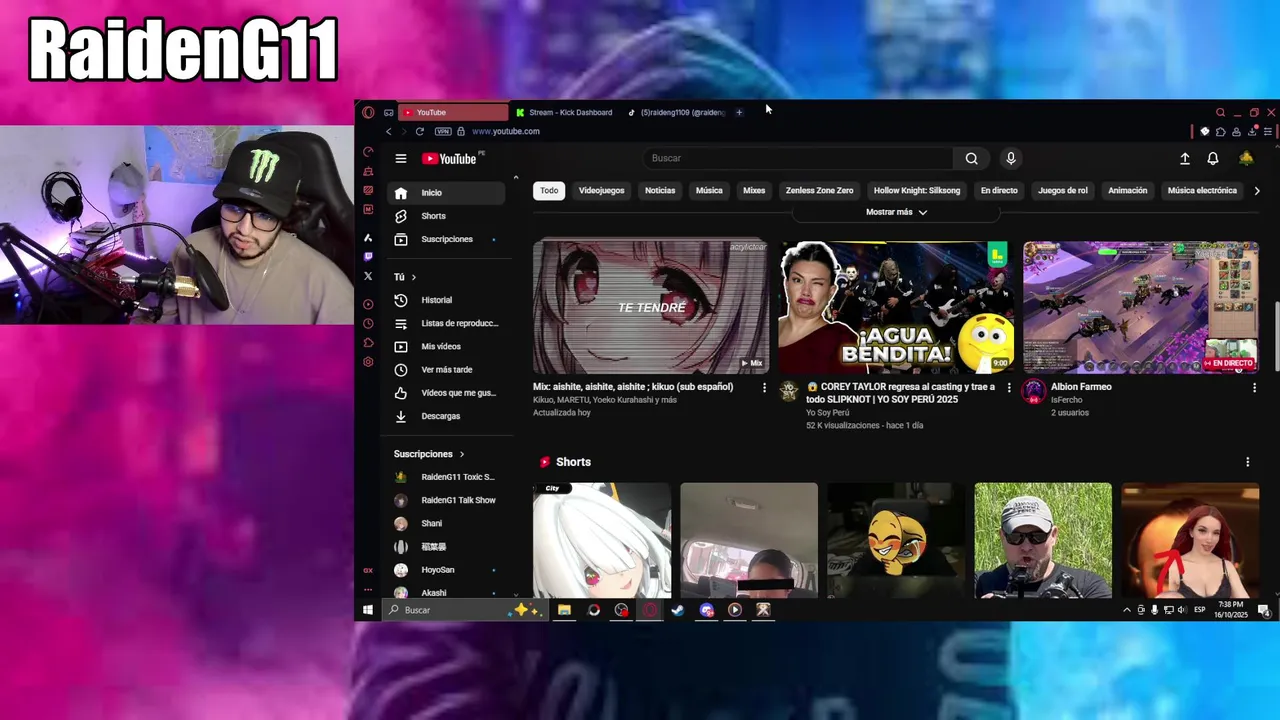This screenshot has width=1280, height=720.
Task: Open new tab with the plus button
Action: (739, 112)
